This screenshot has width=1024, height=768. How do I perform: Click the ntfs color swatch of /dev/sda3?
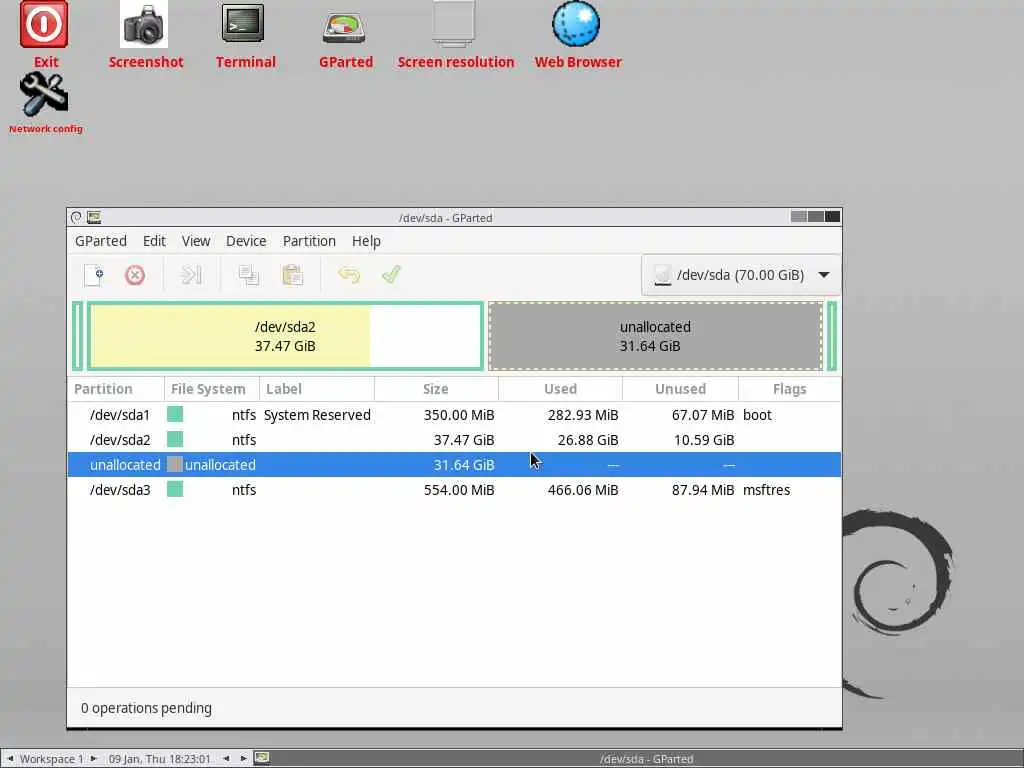(x=175, y=489)
